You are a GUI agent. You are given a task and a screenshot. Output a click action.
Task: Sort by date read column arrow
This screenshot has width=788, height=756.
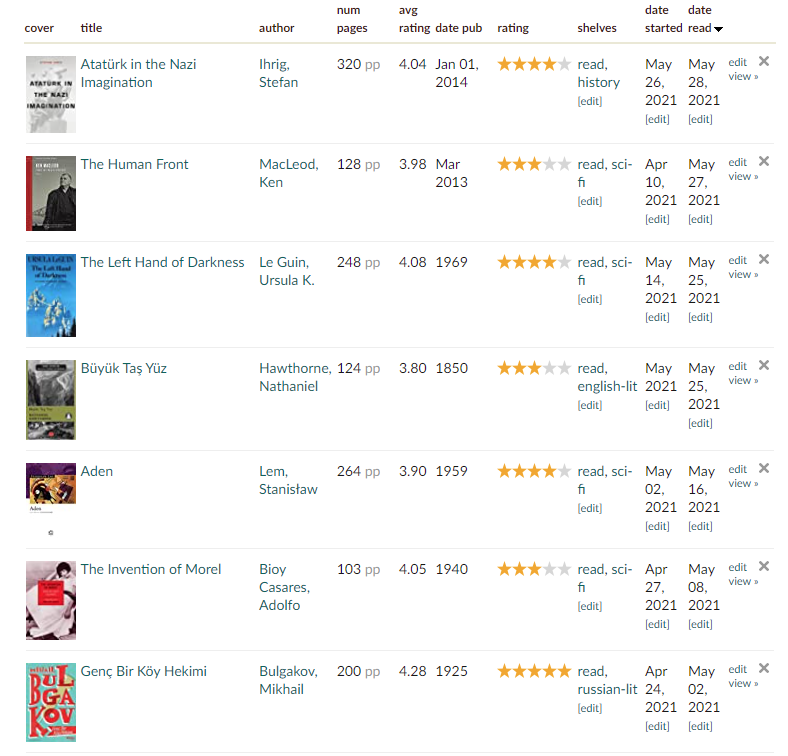click(x=718, y=29)
